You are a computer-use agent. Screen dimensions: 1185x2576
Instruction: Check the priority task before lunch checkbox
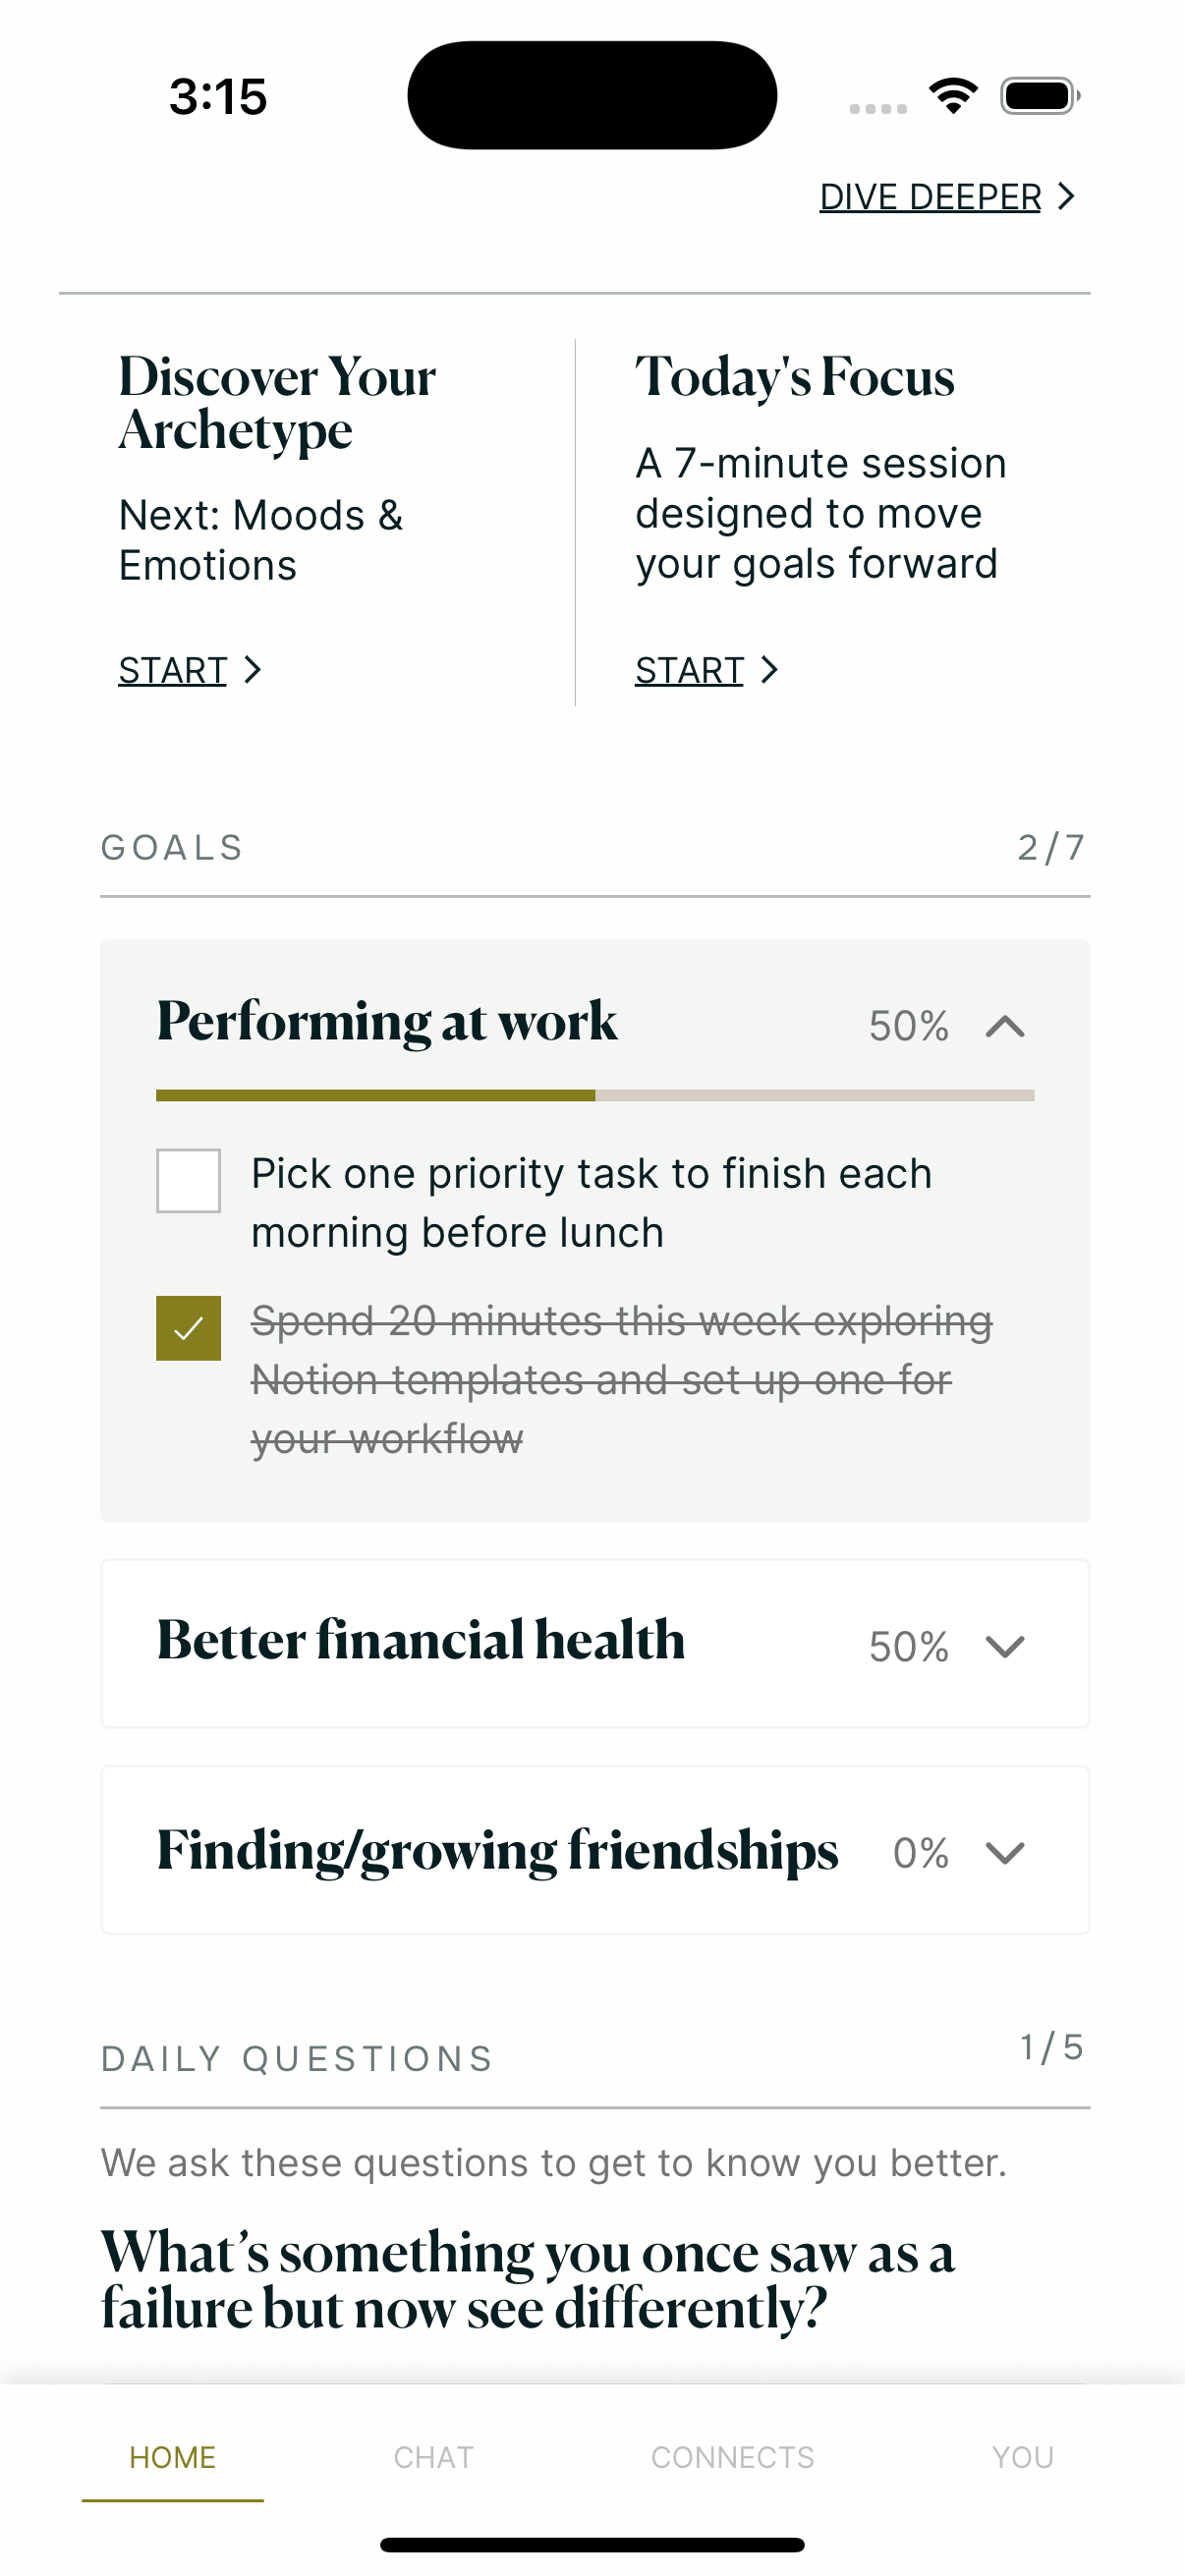pyautogui.click(x=188, y=1180)
